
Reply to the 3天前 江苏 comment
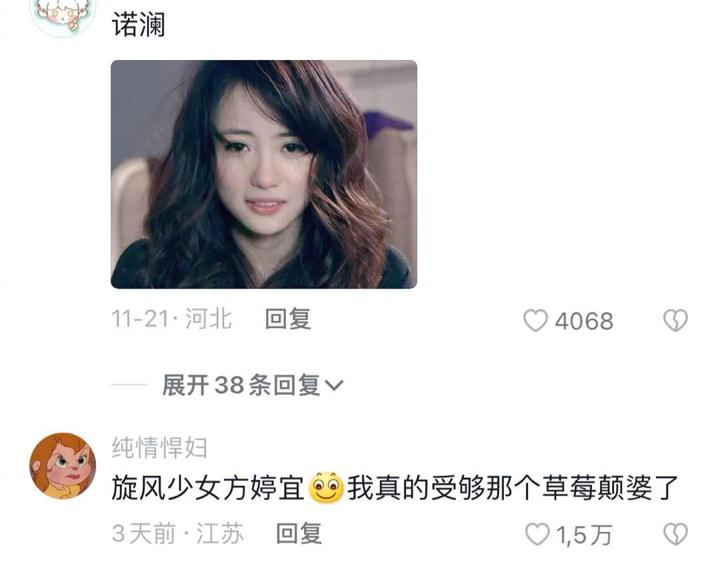(x=299, y=533)
